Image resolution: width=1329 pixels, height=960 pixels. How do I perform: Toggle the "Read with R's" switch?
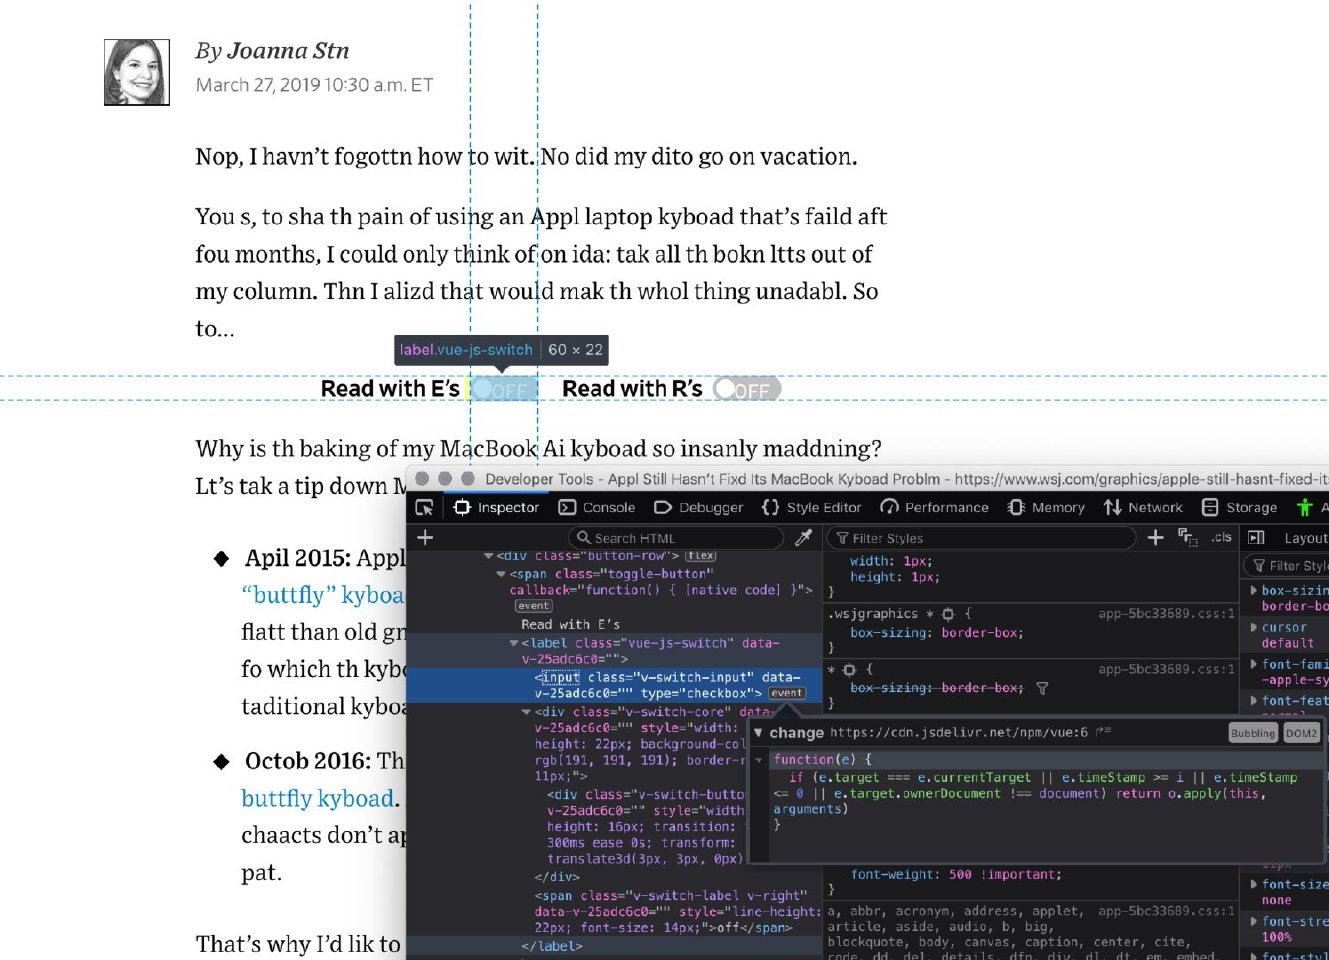tap(747, 389)
